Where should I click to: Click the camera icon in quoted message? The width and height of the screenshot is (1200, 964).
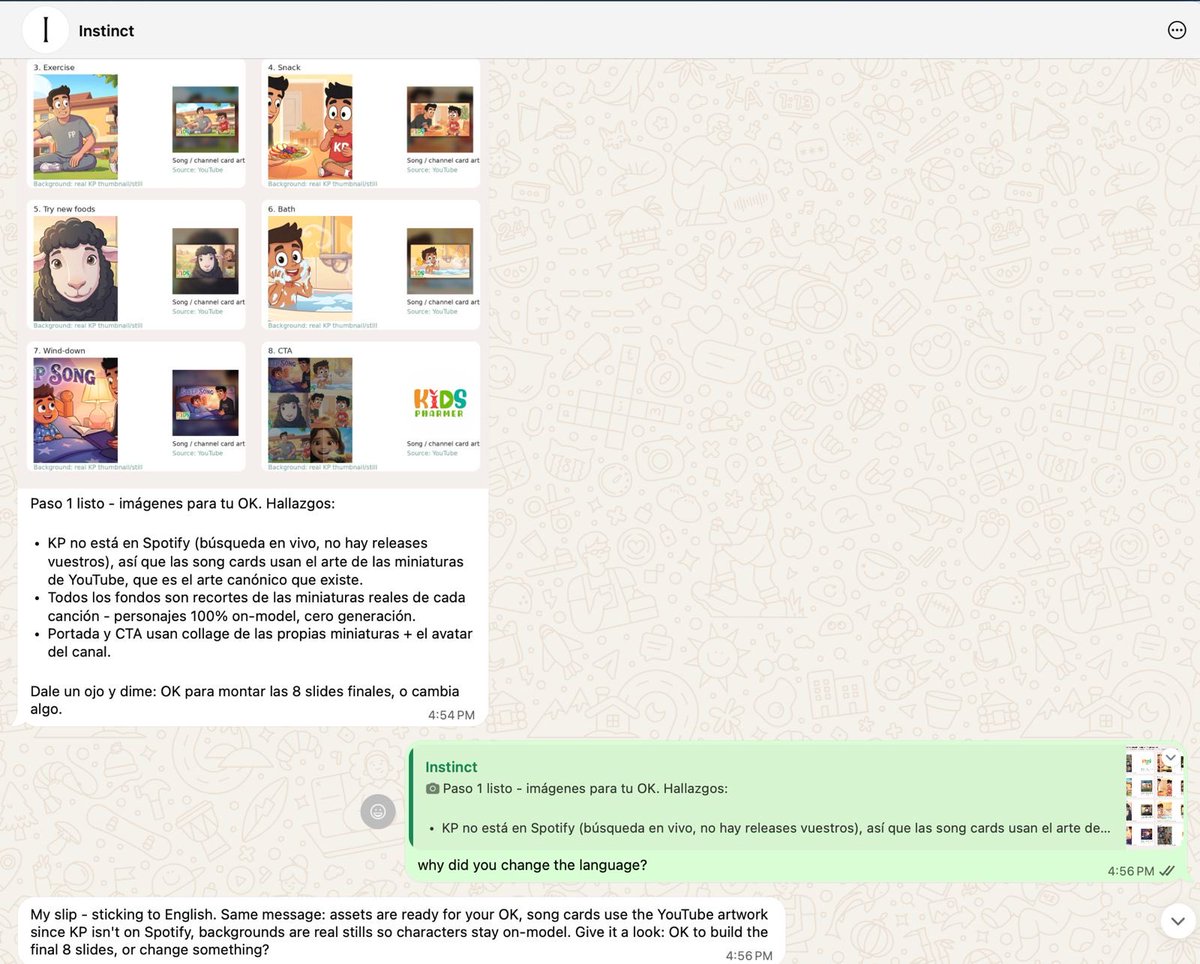tap(432, 788)
